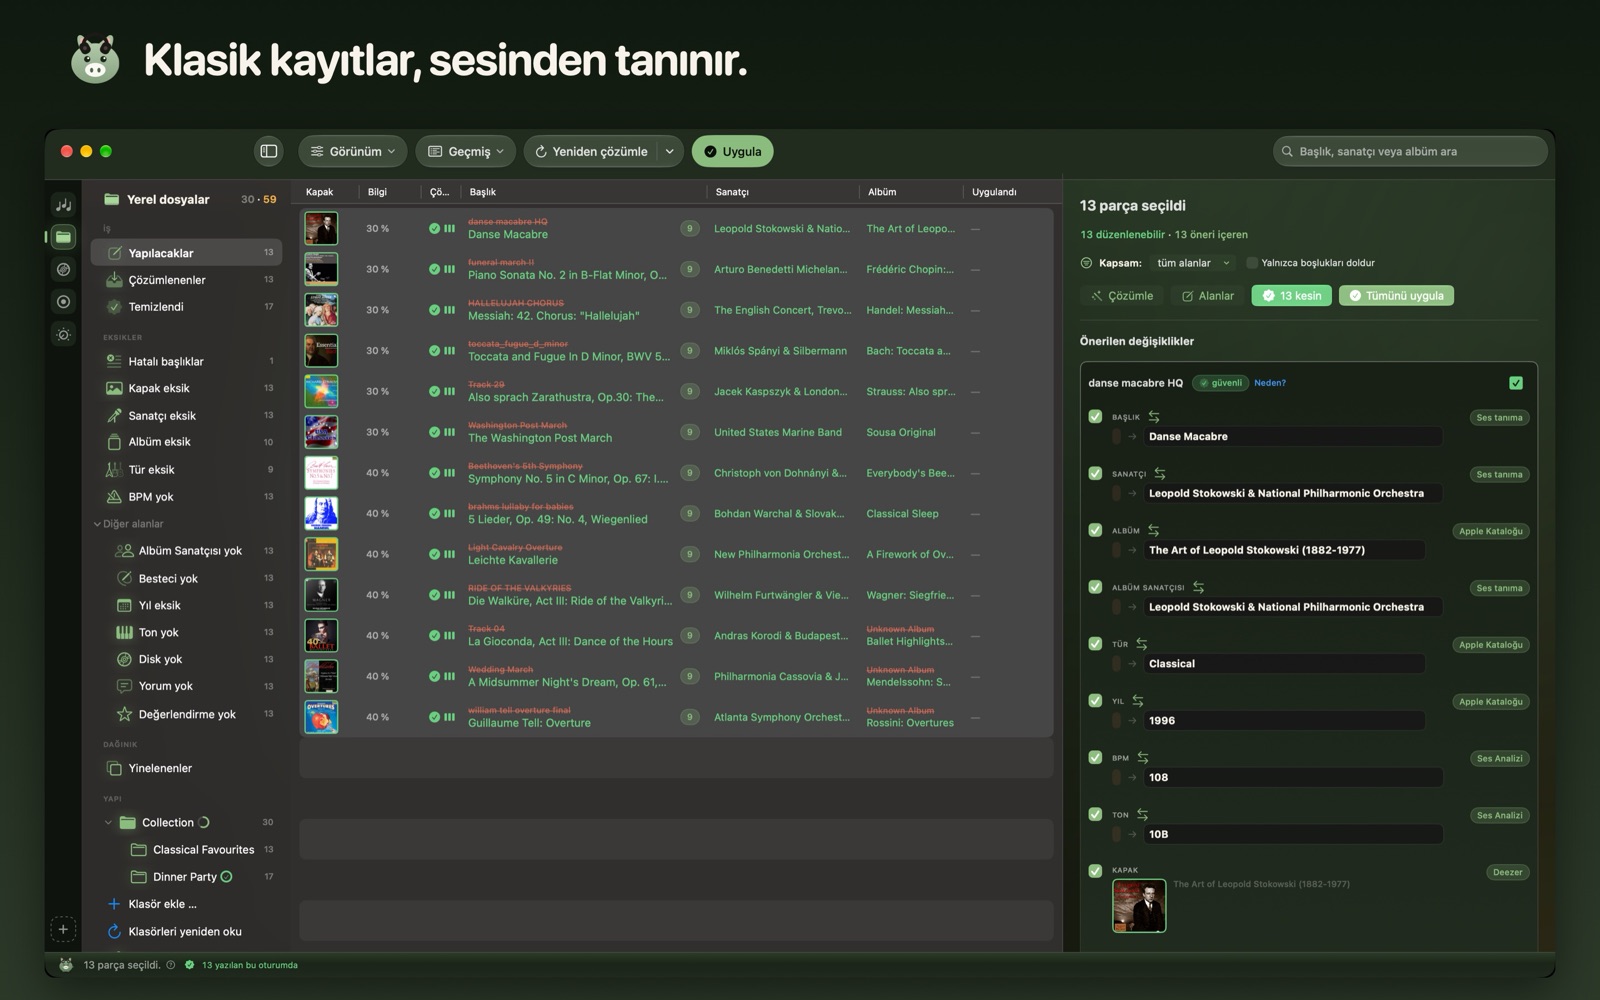Click the search field for titles

[x=1410, y=151]
